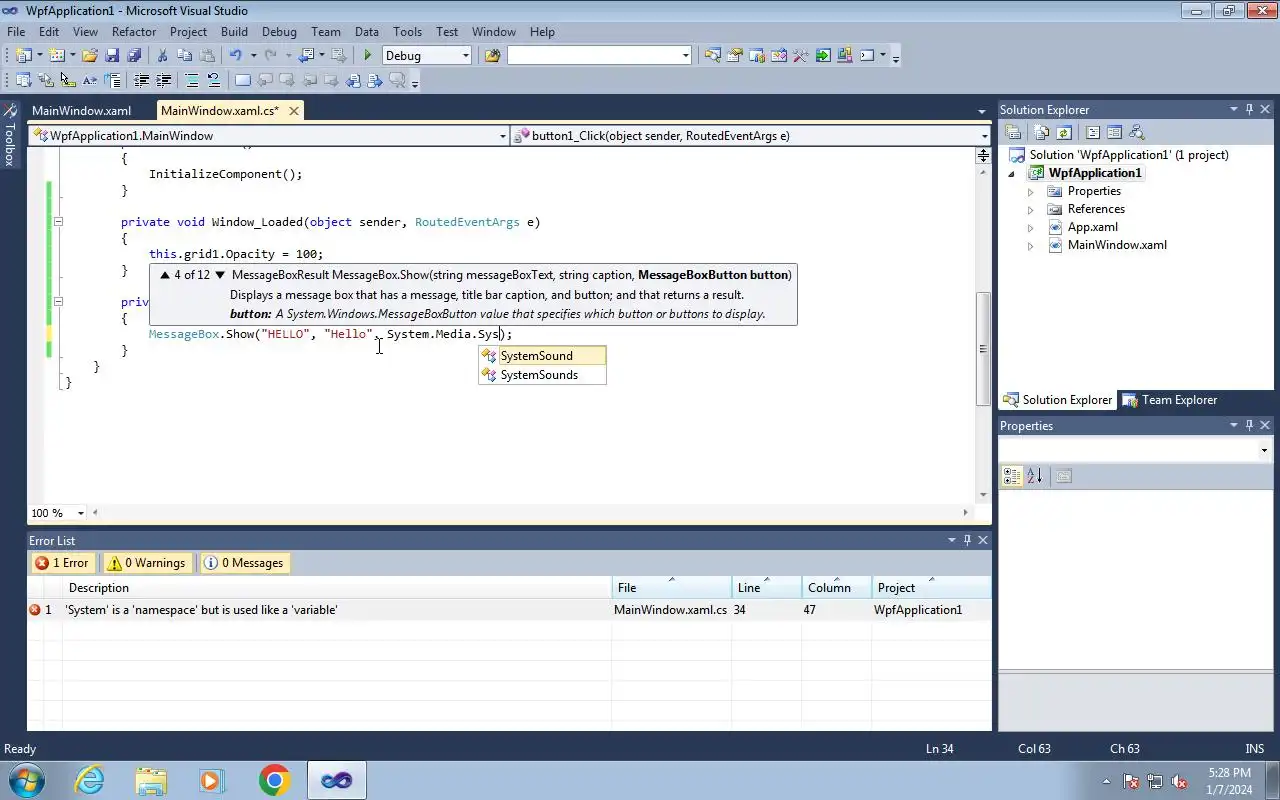Screen dimensions: 1280x800
Task: Click the Toolbox hammer-and-wrench toolbar icon
Action: click(x=800, y=56)
